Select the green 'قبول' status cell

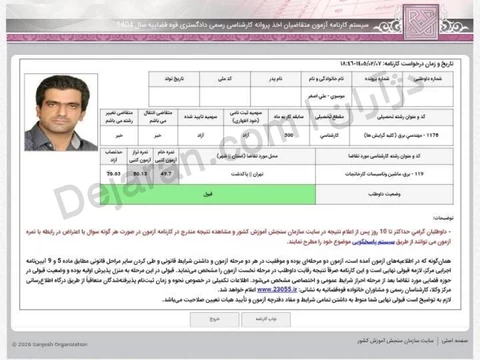pos(208,194)
